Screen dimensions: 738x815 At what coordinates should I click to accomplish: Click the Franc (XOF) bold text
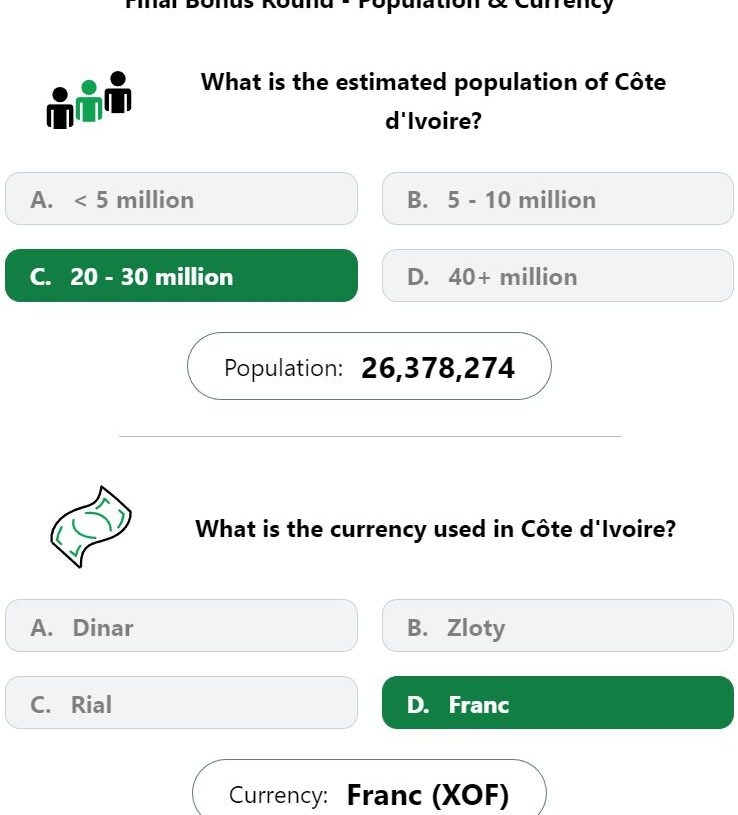[x=427, y=795]
